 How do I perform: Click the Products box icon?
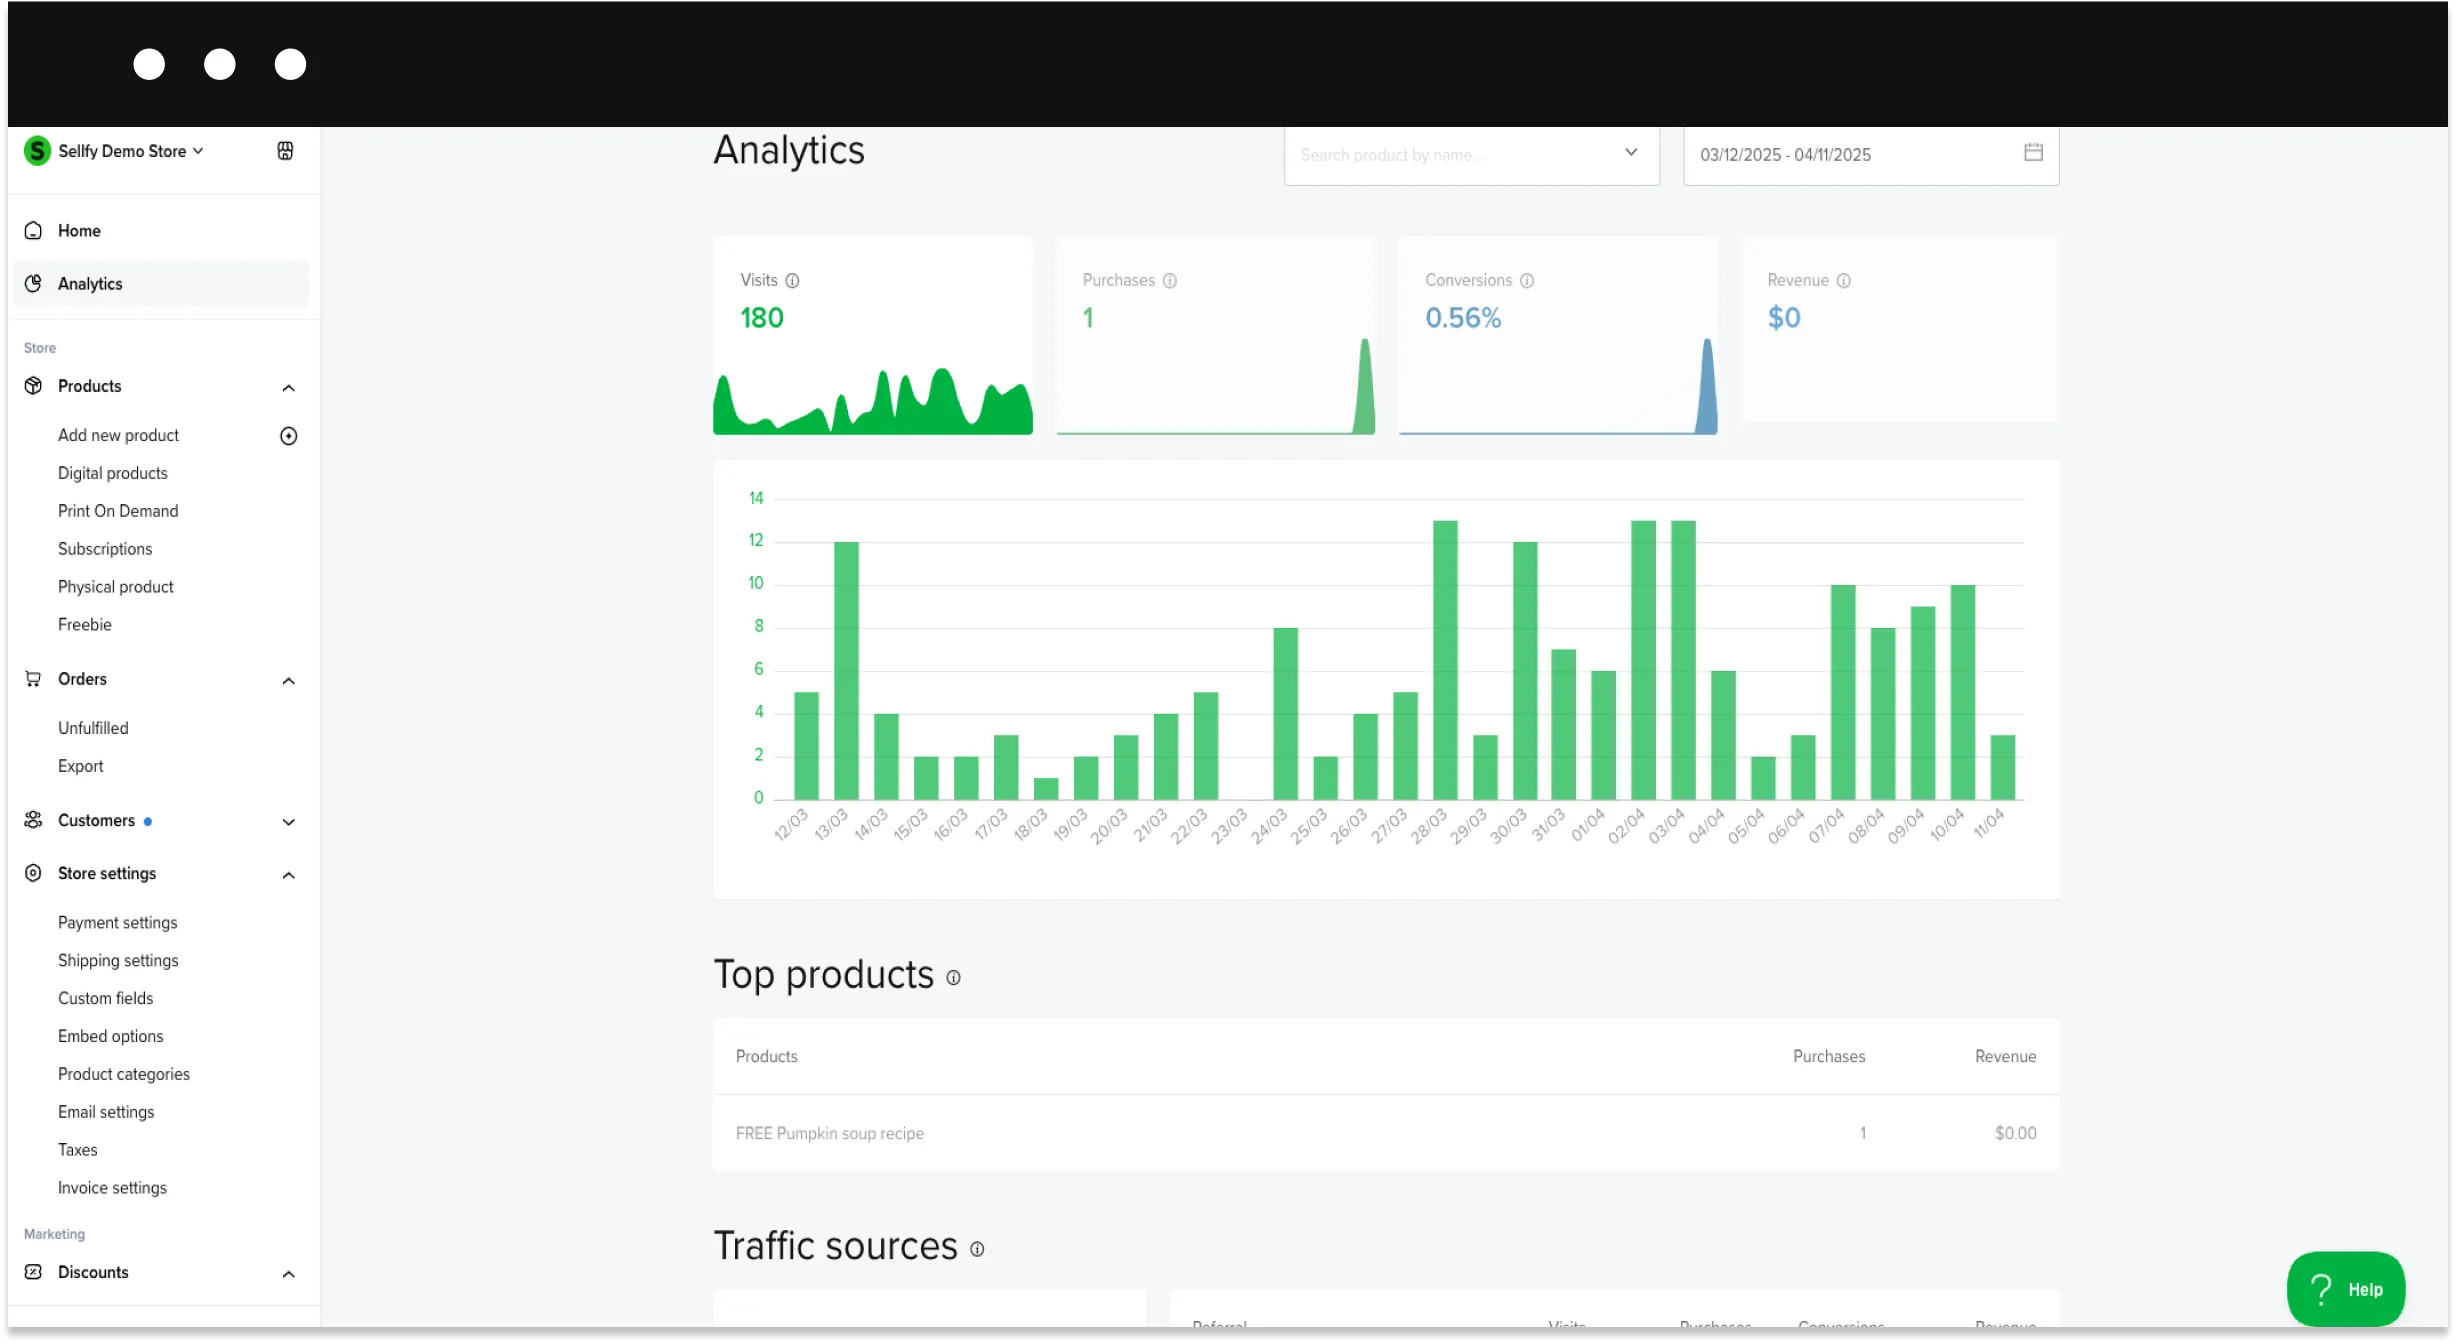(x=33, y=386)
